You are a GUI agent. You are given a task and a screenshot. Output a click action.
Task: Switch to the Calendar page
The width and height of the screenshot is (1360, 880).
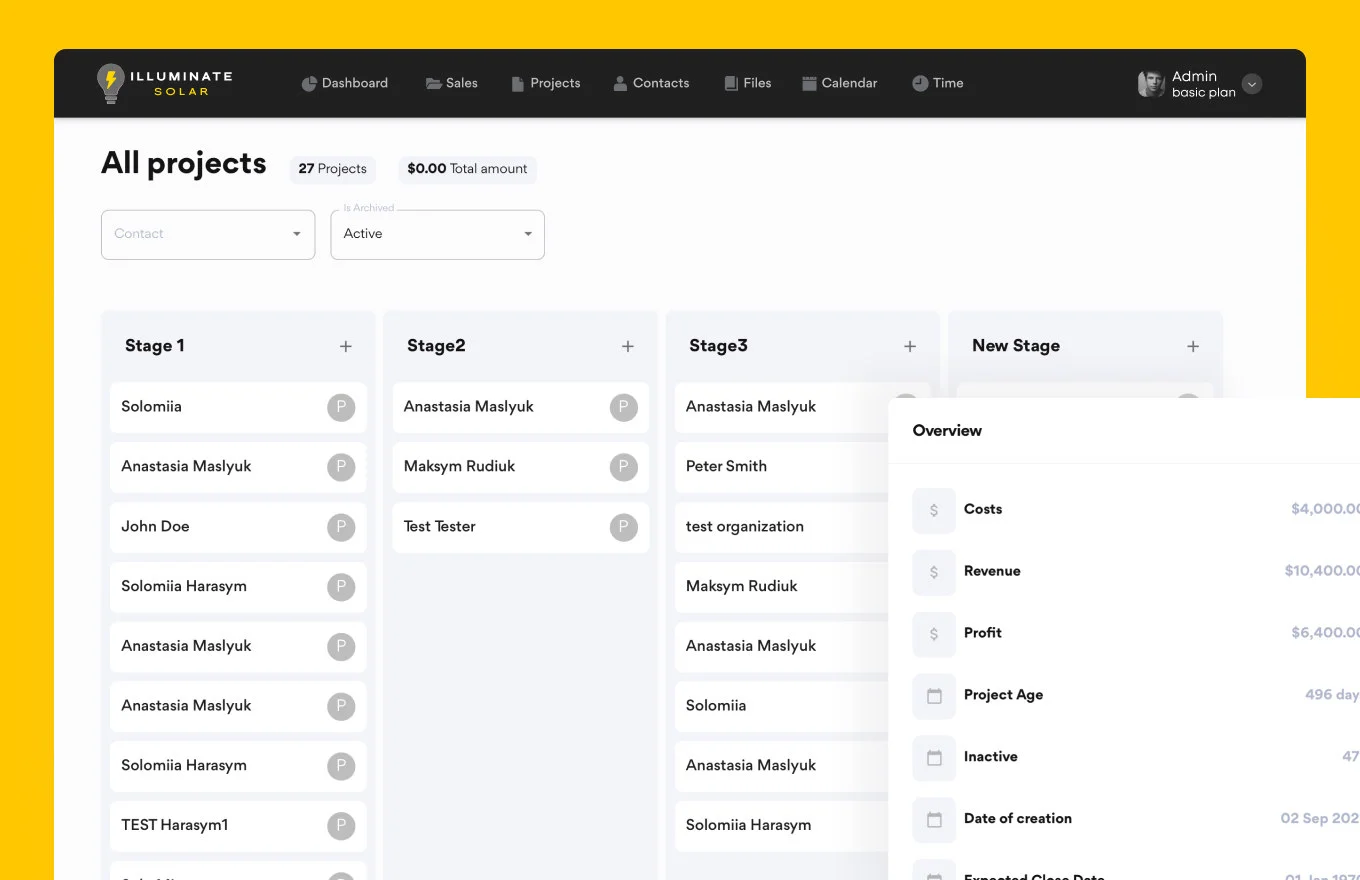[x=840, y=83]
